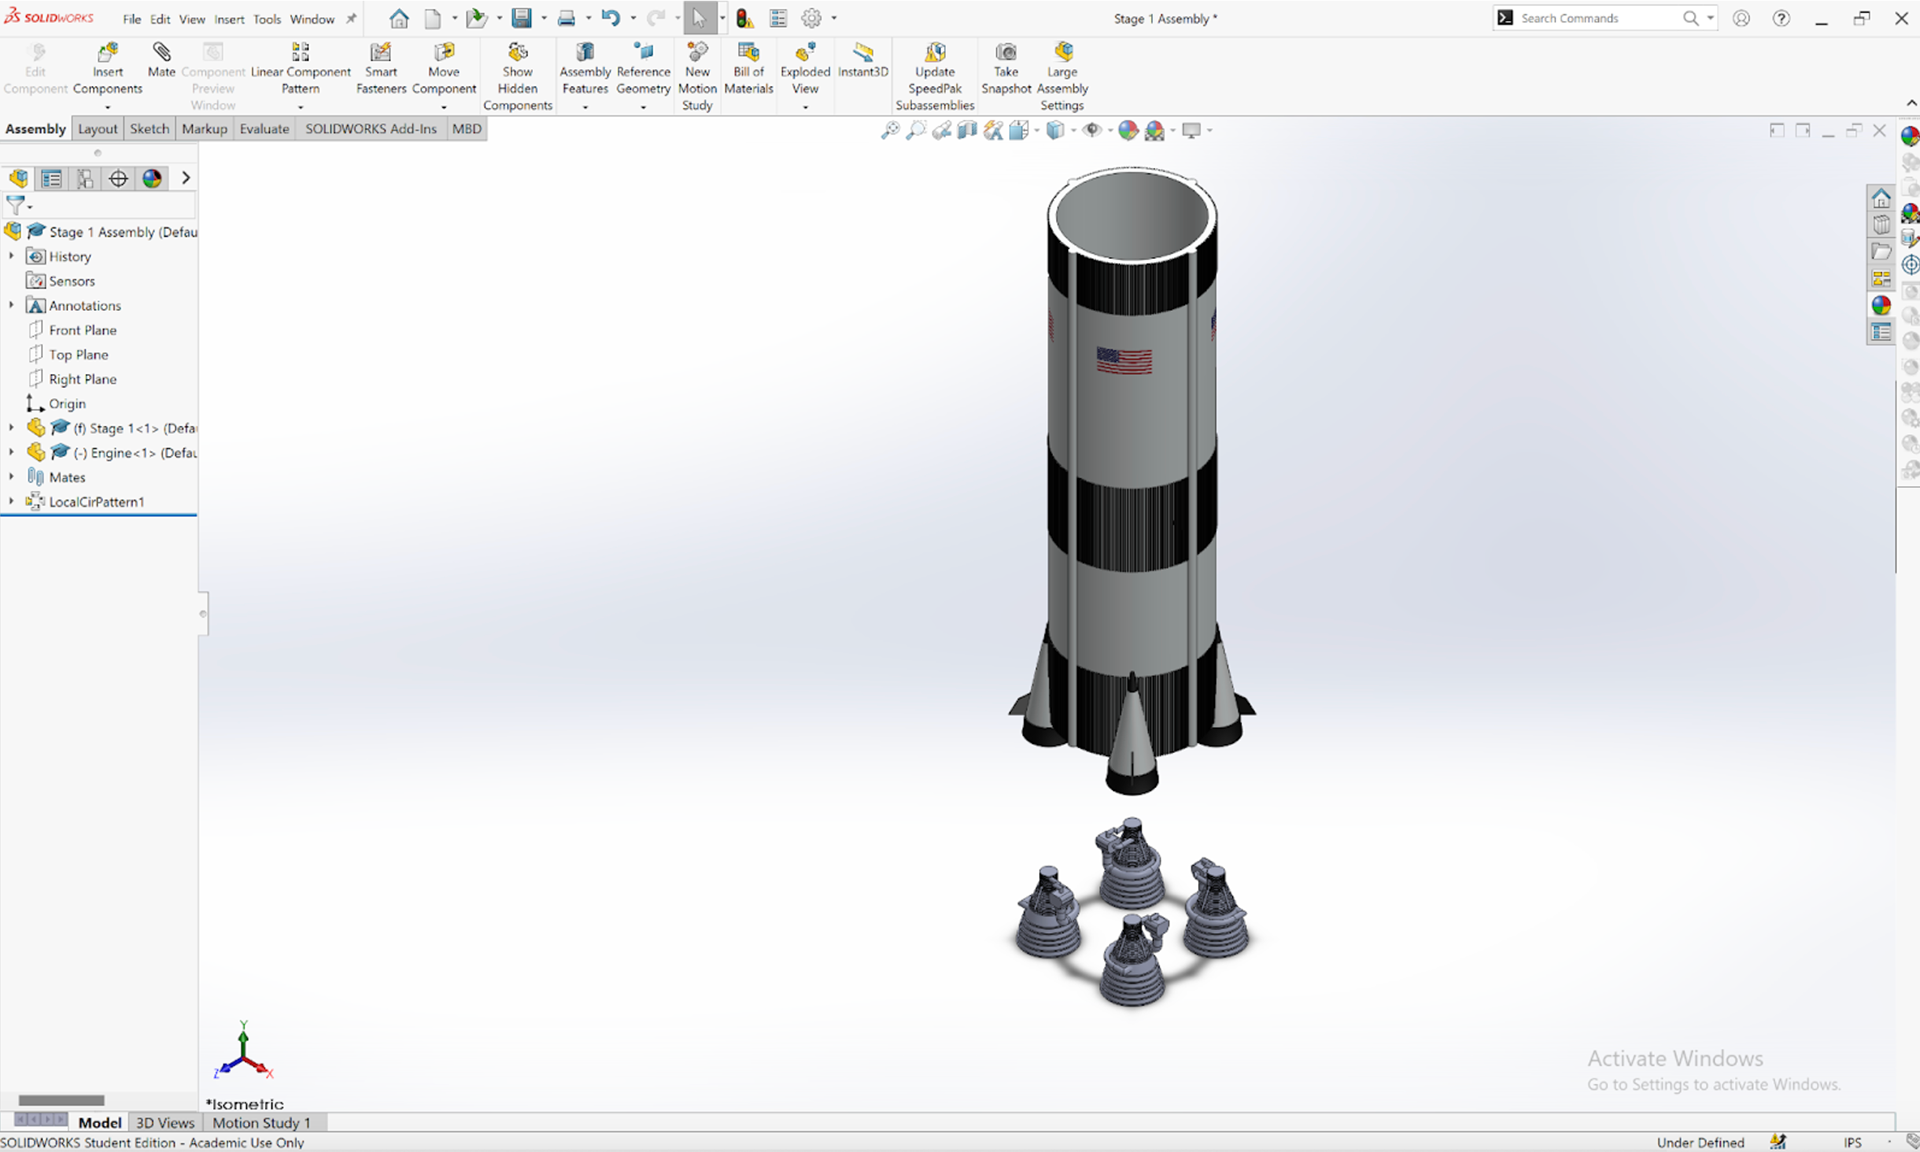The height and width of the screenshot is (1152, 1920).
Task: Toggle Instant3D mode
Action: 863,60
